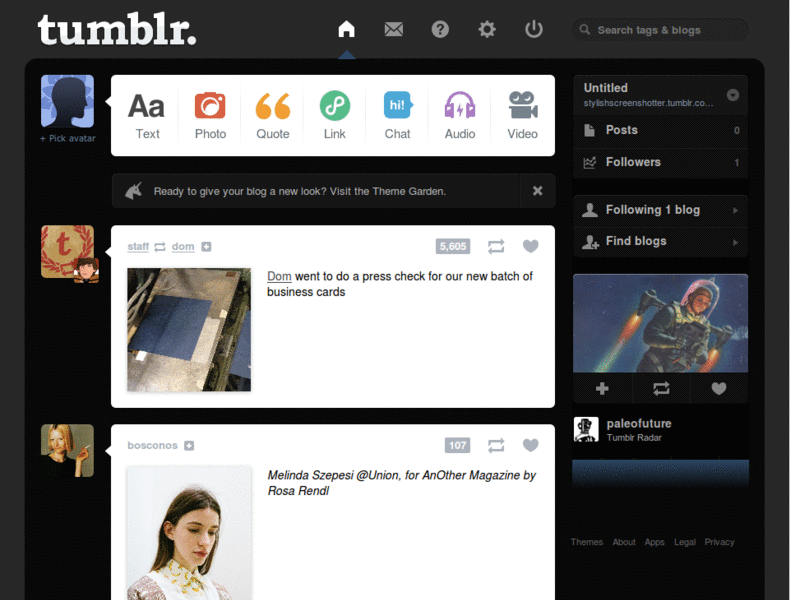View the 5,605 notes count
Image resolution: width=800 pixels, height=600 pixels.
[453, 246]
